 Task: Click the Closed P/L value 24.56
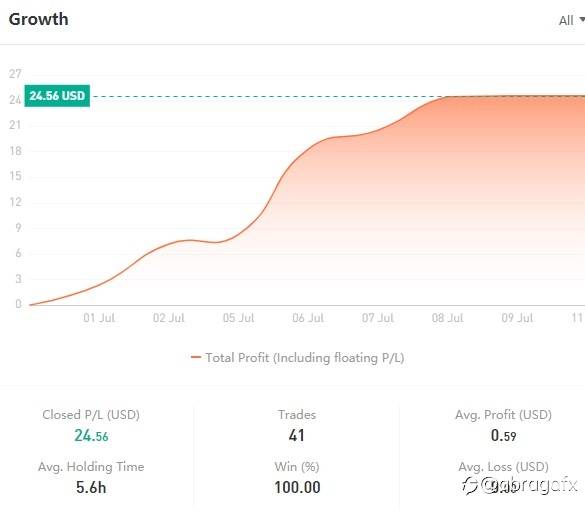point(91,435)
